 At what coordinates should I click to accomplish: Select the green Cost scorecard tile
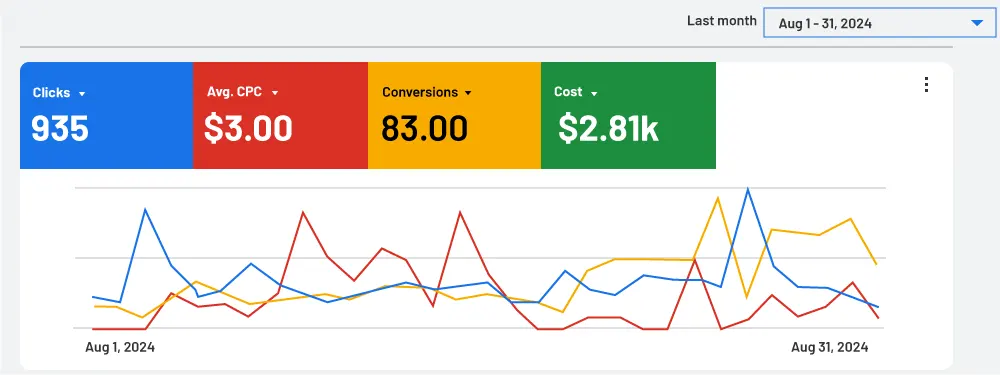tap(628, 115)
